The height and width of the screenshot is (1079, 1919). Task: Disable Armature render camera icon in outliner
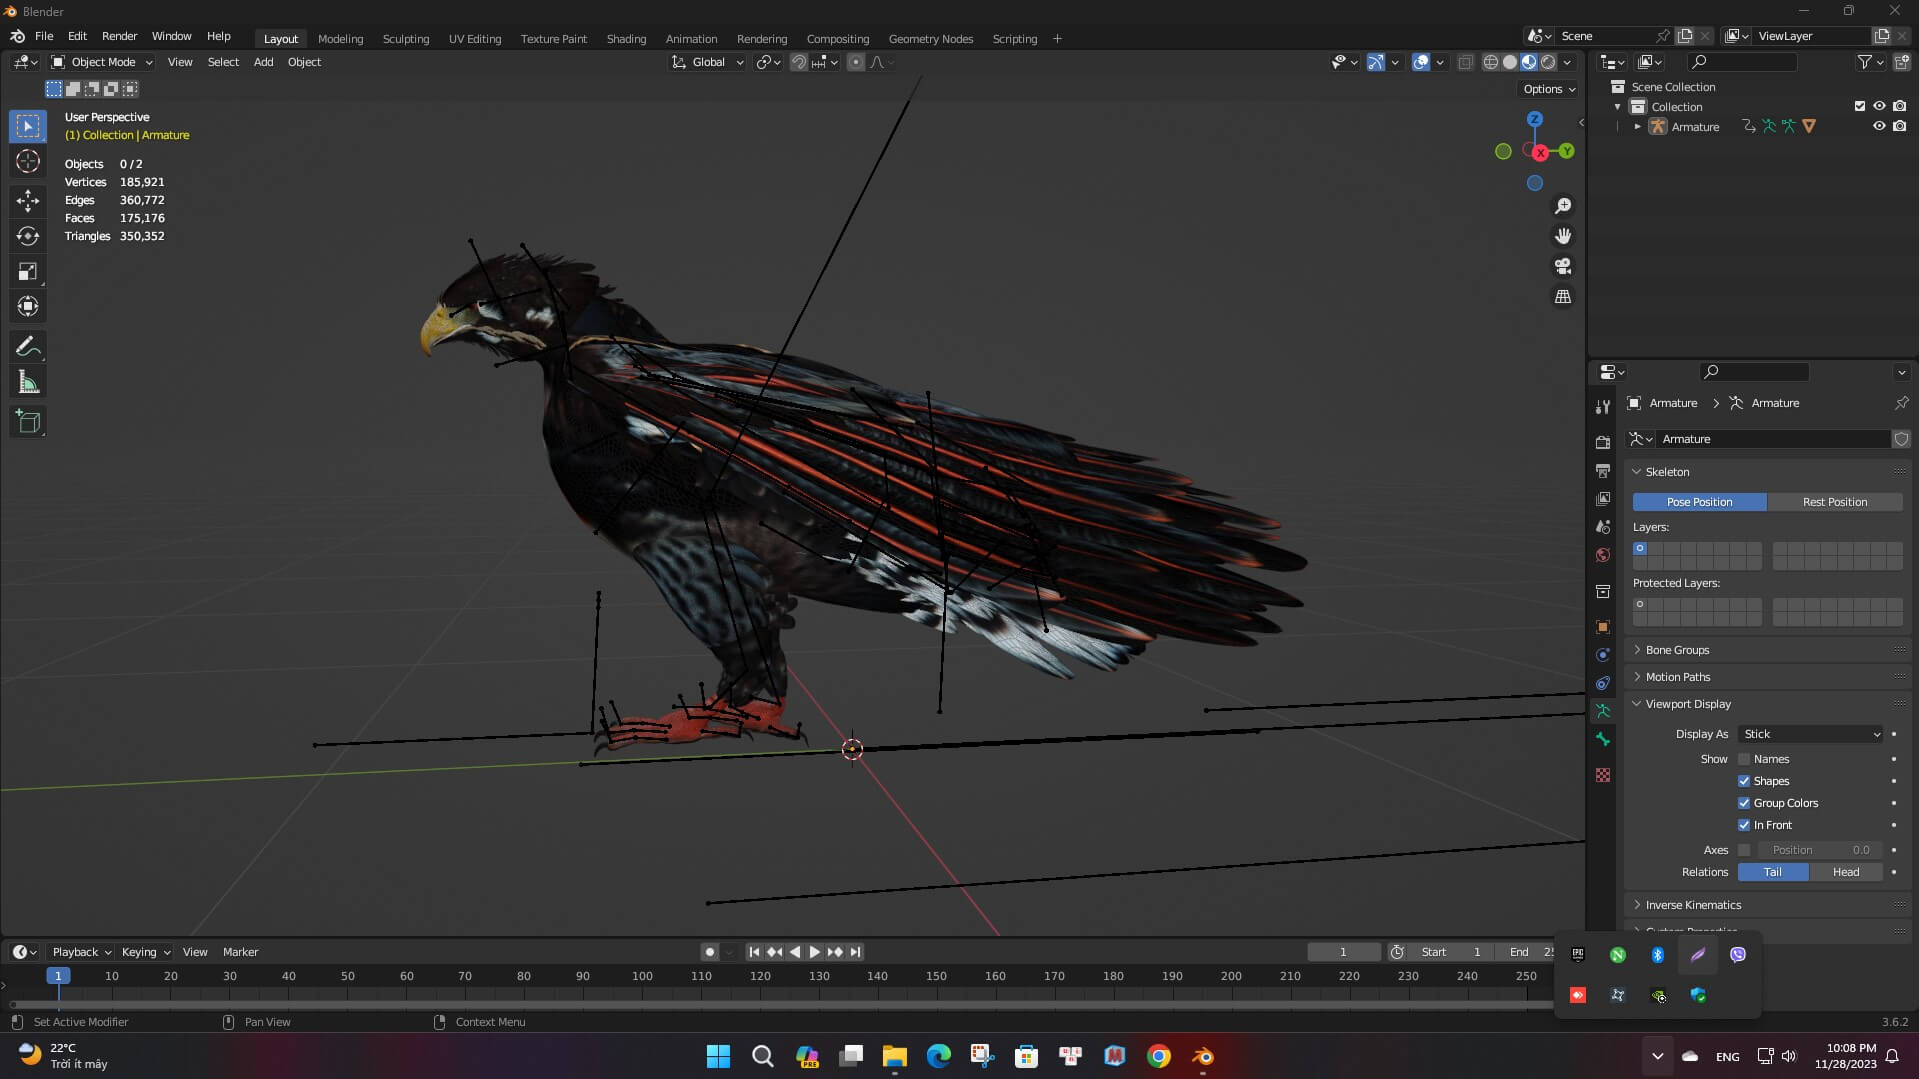1899,126
